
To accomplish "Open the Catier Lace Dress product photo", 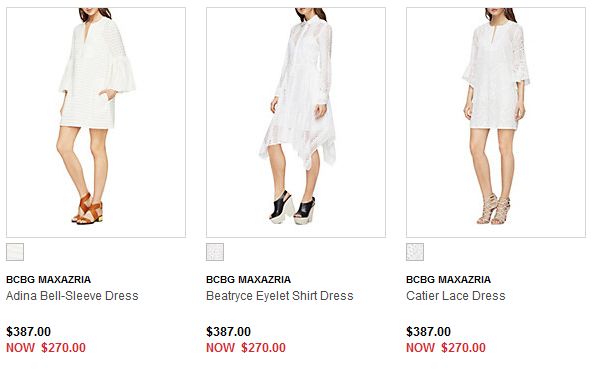I will 496,122.
